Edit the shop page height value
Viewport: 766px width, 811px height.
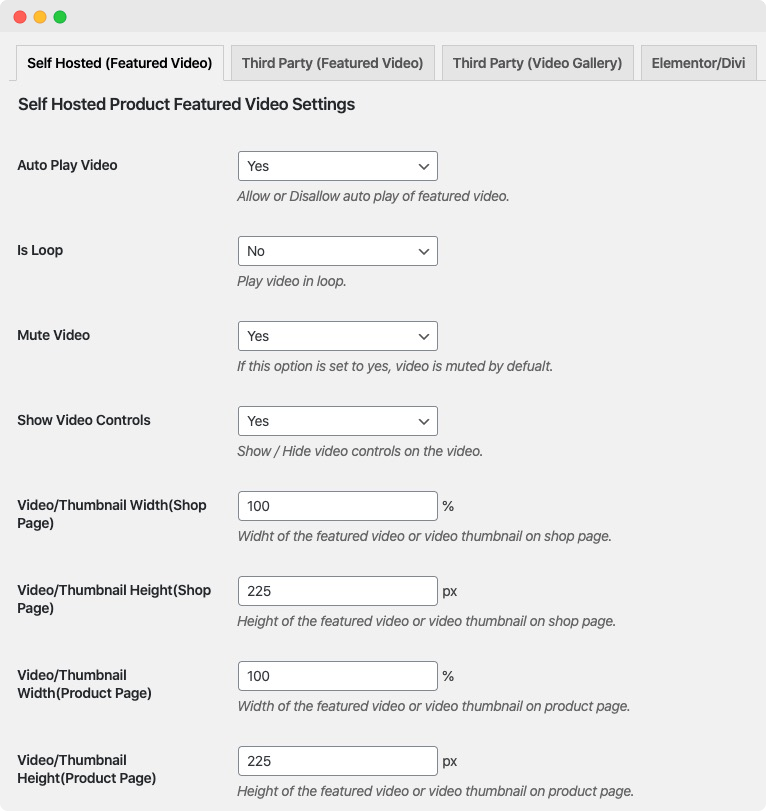337,591
